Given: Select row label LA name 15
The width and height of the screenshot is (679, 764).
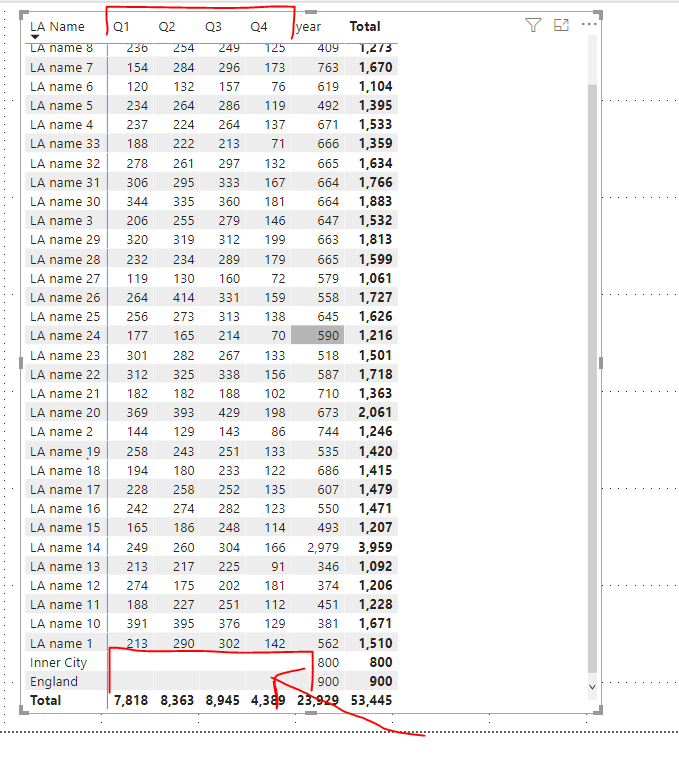Looking at the screenshot, I should [x=65, y=527].
